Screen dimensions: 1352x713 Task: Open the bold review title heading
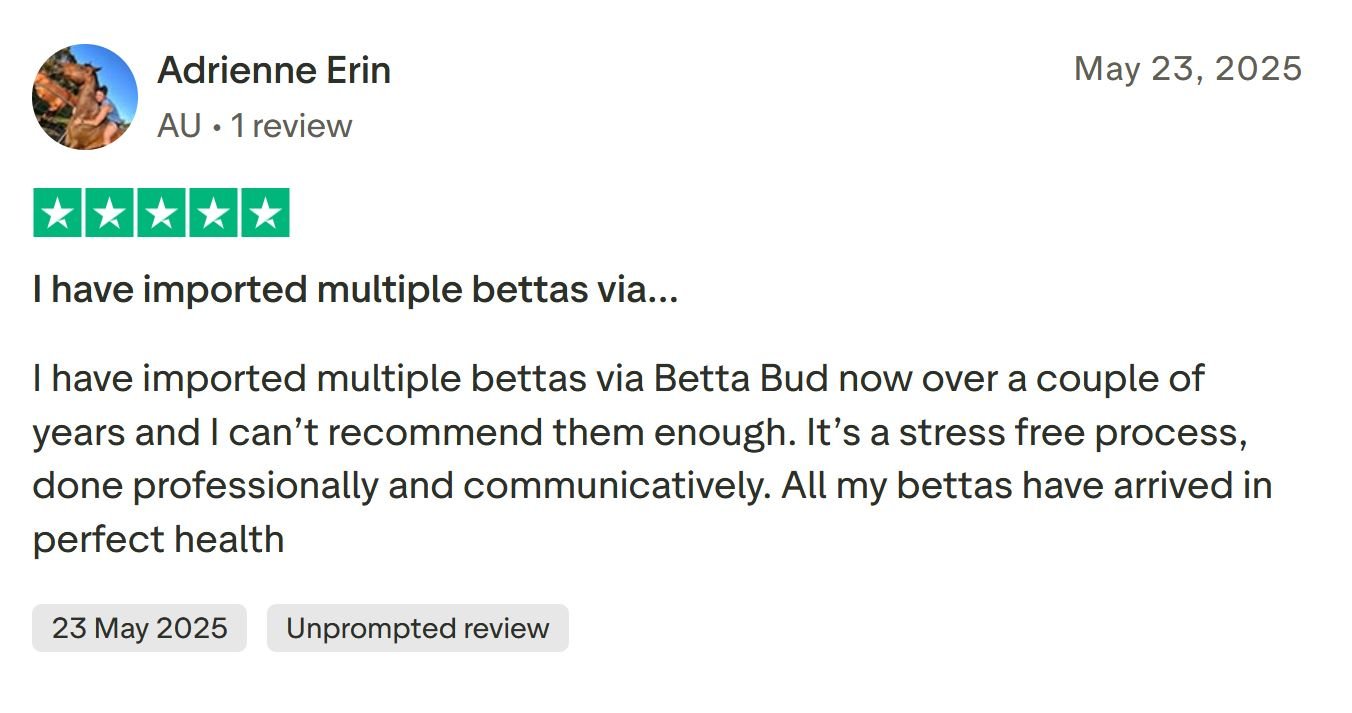pyautogui.click(x=355, y=290)
